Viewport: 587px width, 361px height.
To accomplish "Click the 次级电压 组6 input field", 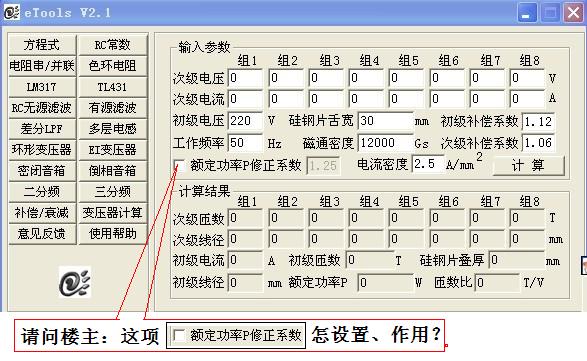I will click(447, 78).
